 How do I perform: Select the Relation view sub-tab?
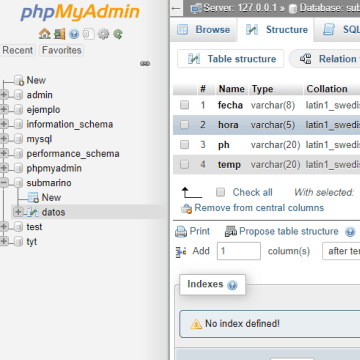click(x=325, y=59)
